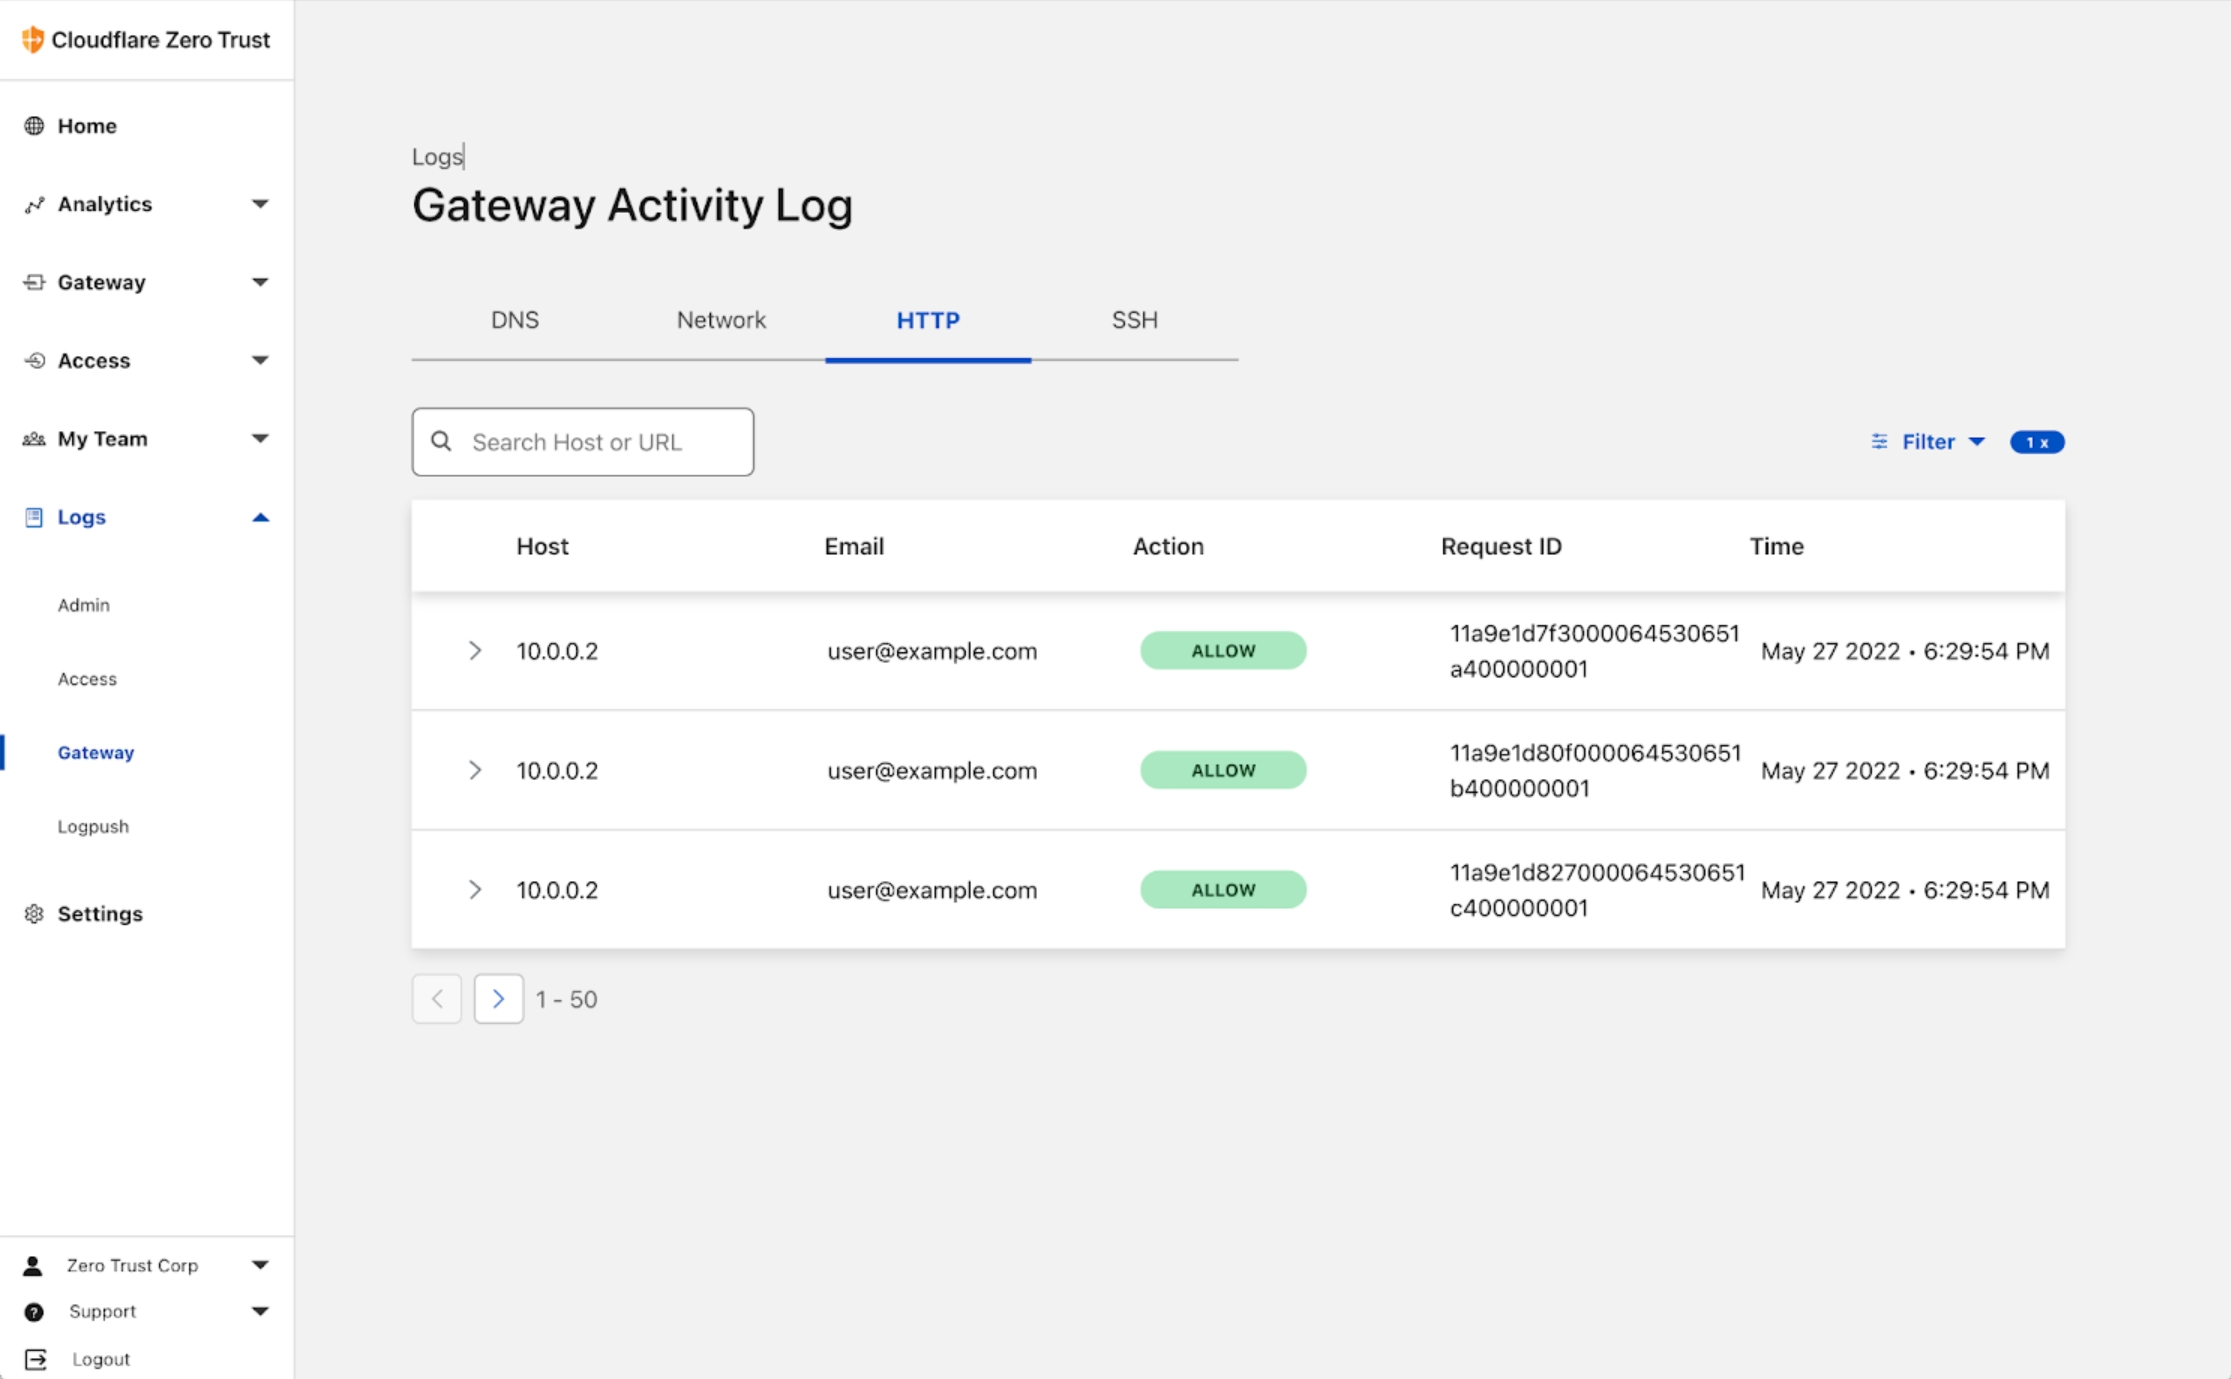
Task: Click the Access key icon in sidebar
Action: [33, 360]
